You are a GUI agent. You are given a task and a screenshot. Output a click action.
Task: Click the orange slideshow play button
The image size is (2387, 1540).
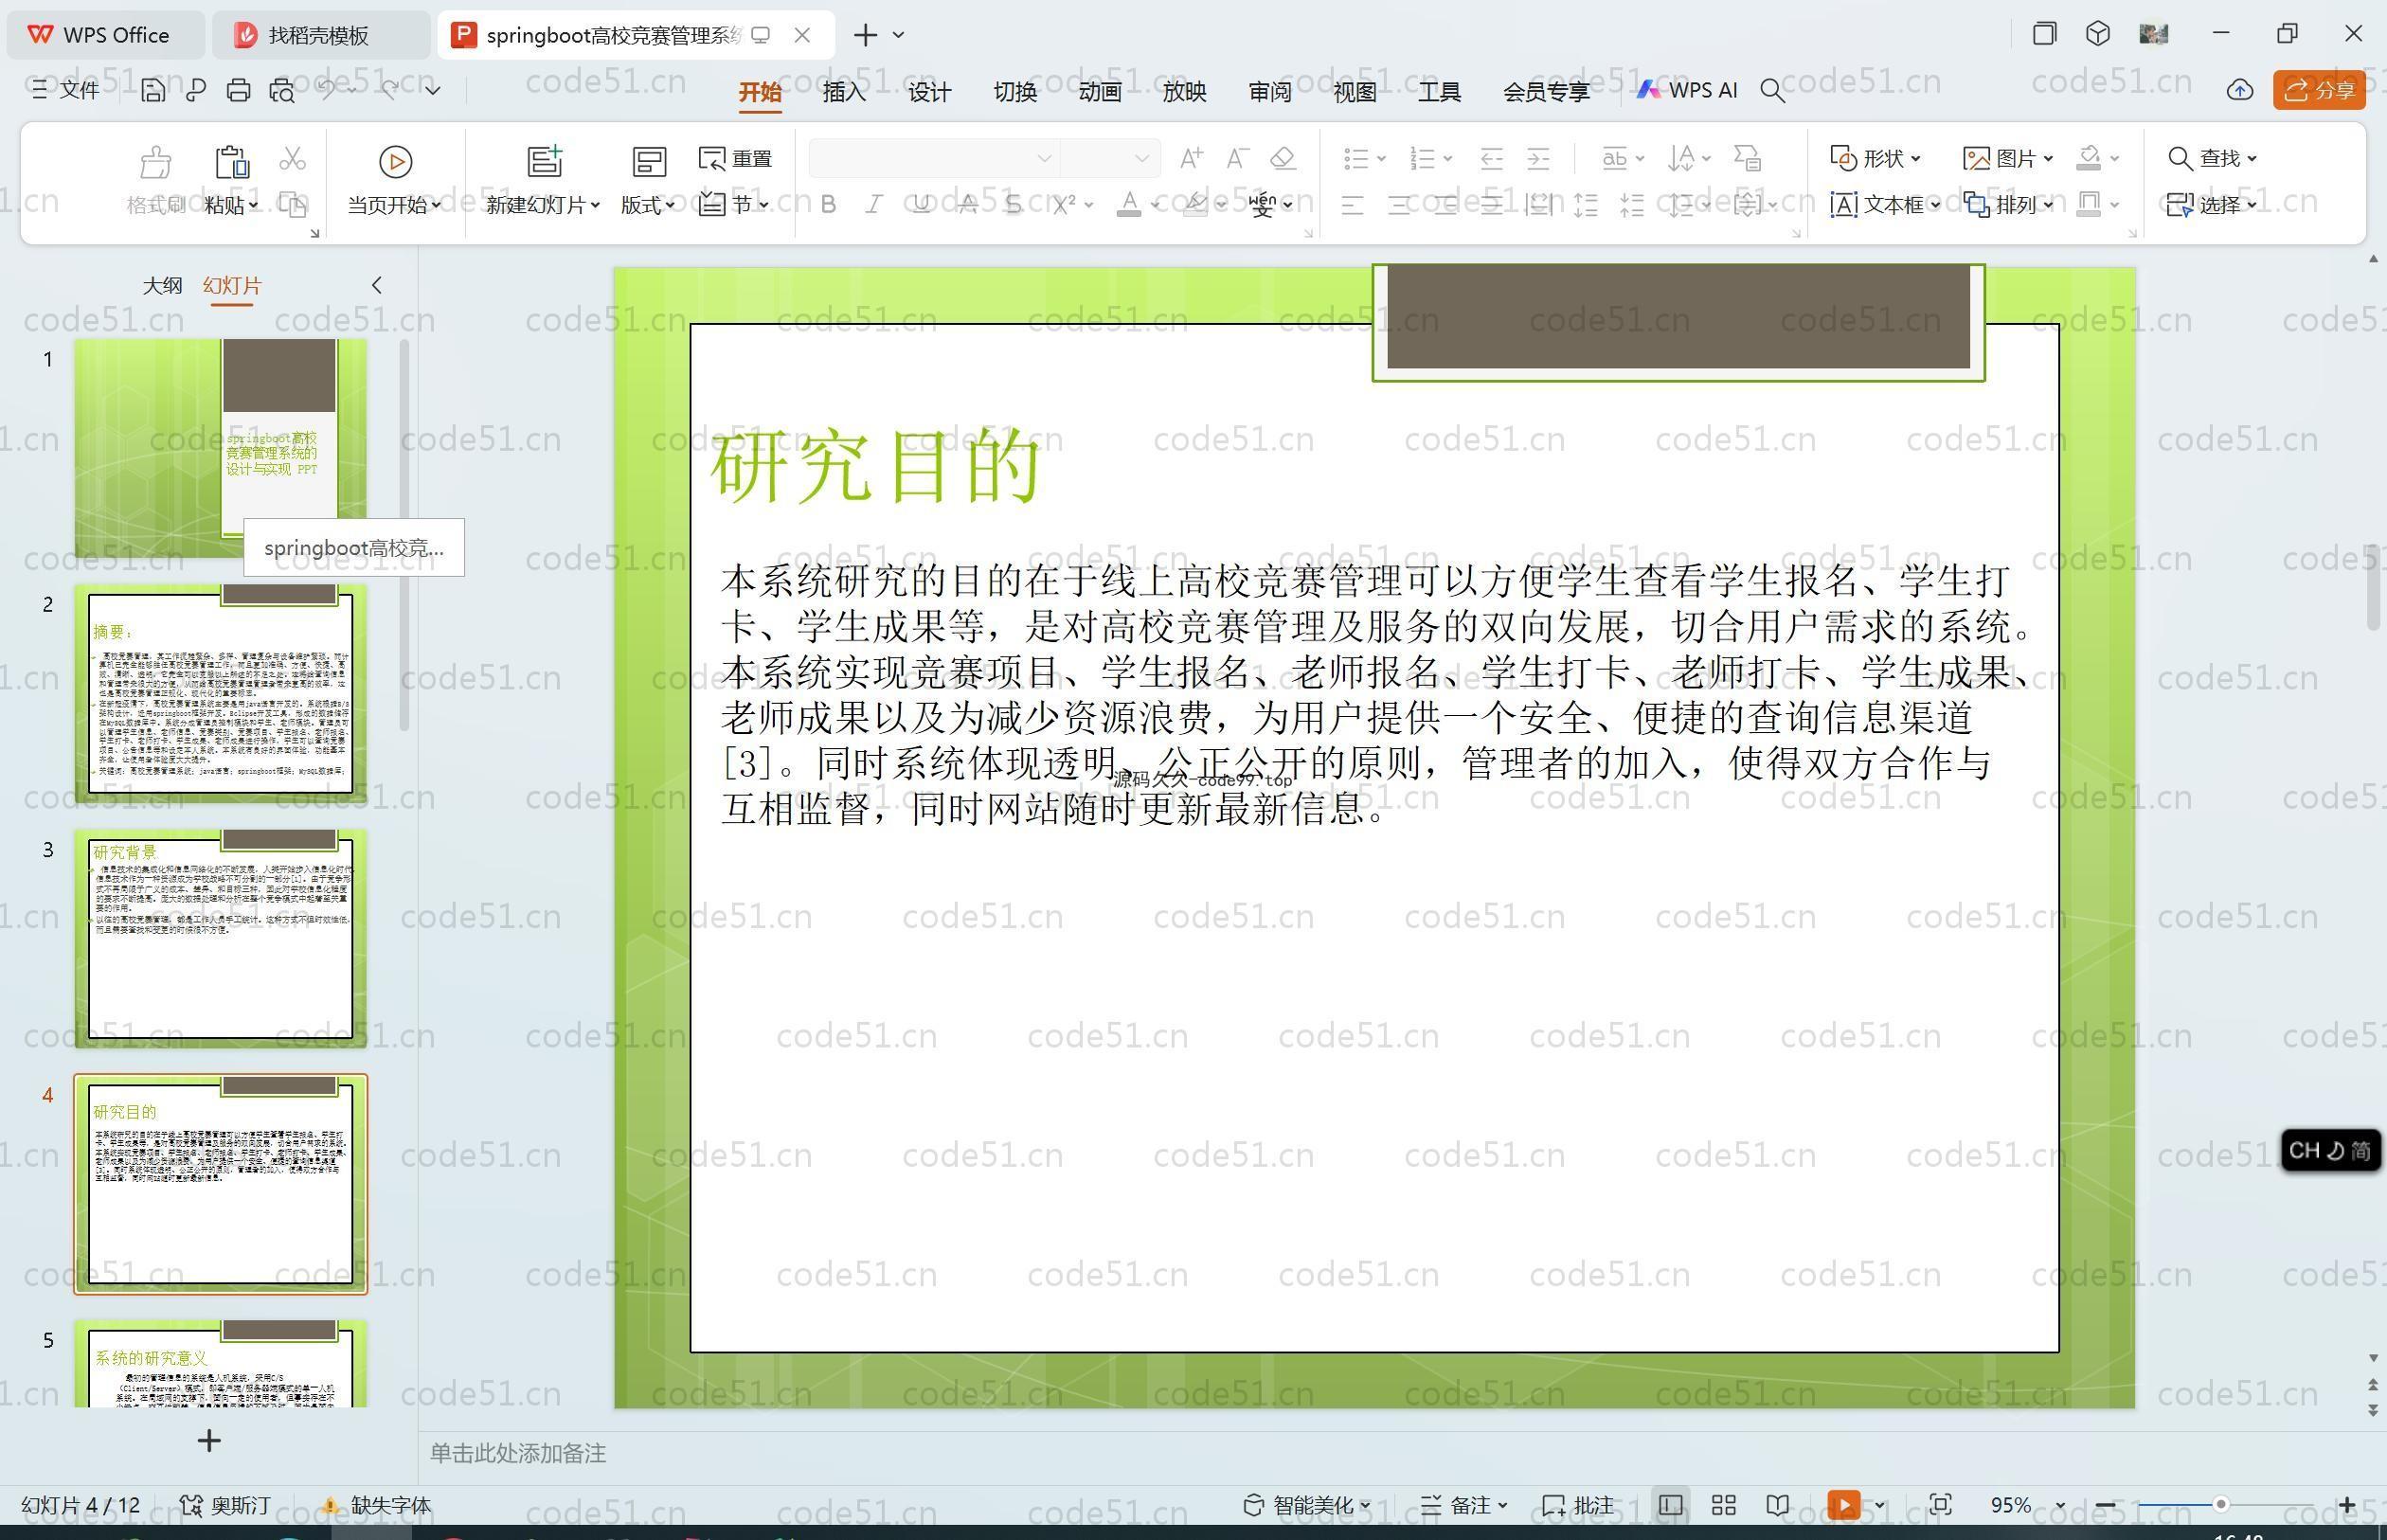1843,1505
